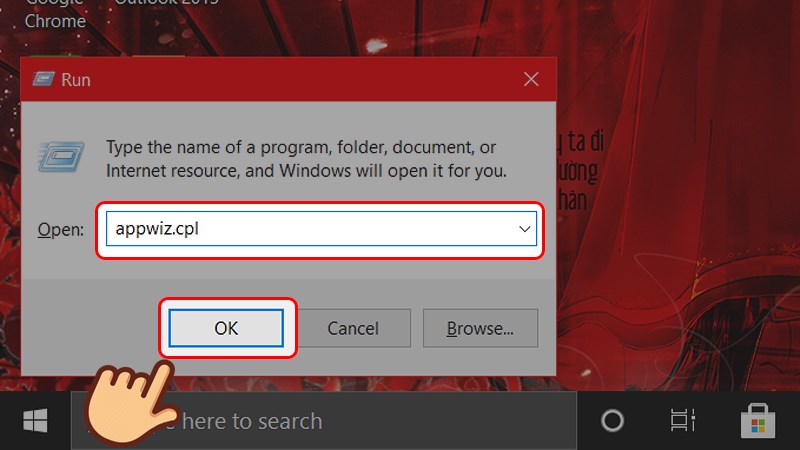Click the Browse... button

click(x=480, y=328)
